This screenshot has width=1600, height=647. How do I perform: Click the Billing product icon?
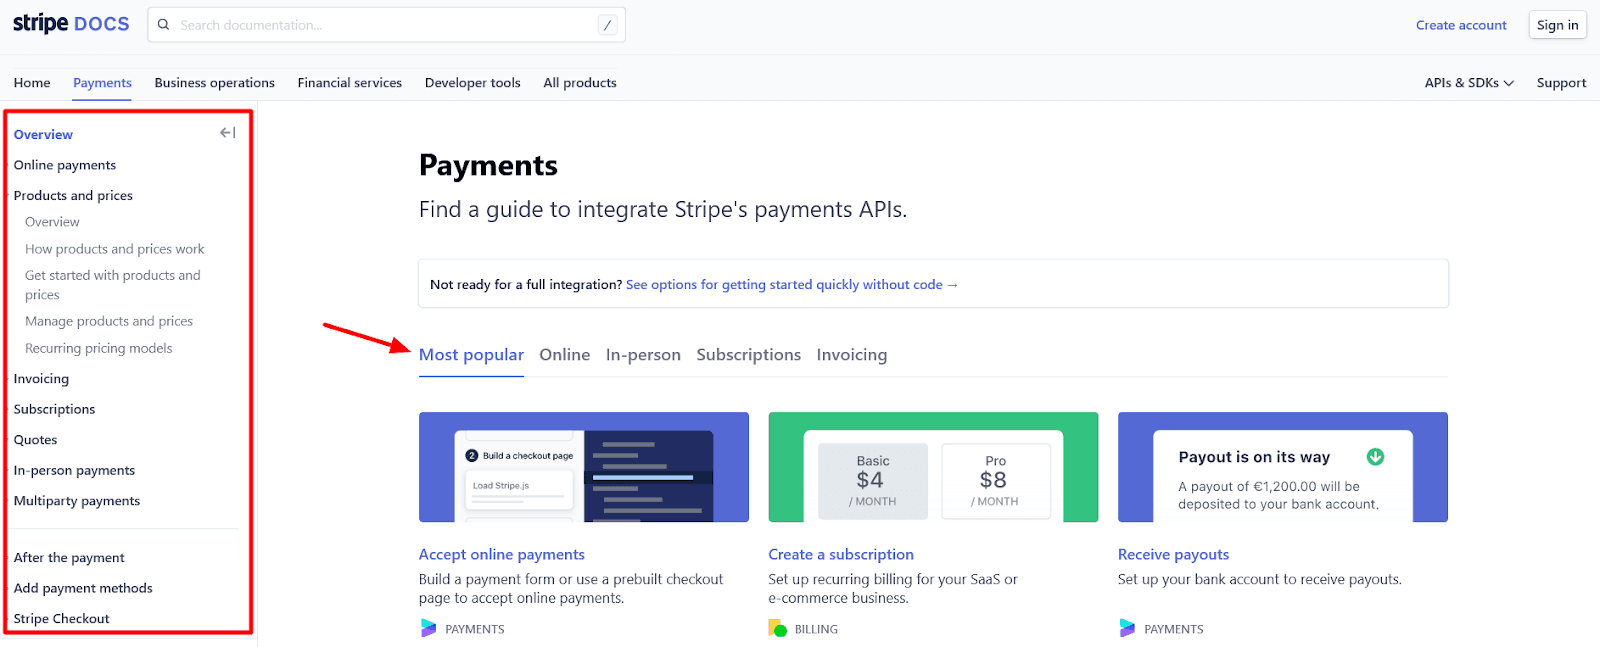pyautogui.click(x=777, y=628)
